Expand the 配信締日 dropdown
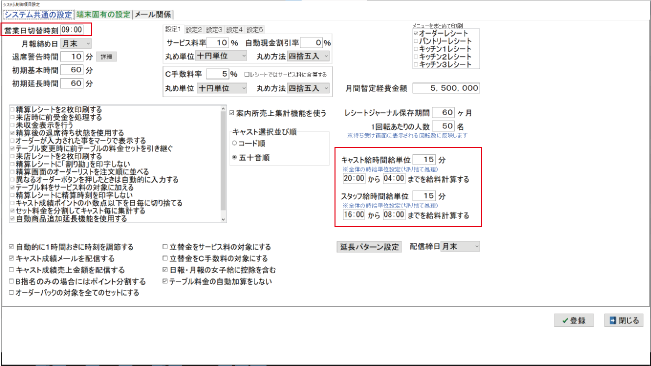Viewport: 651px width, 366px height. [x=460, y=246]
